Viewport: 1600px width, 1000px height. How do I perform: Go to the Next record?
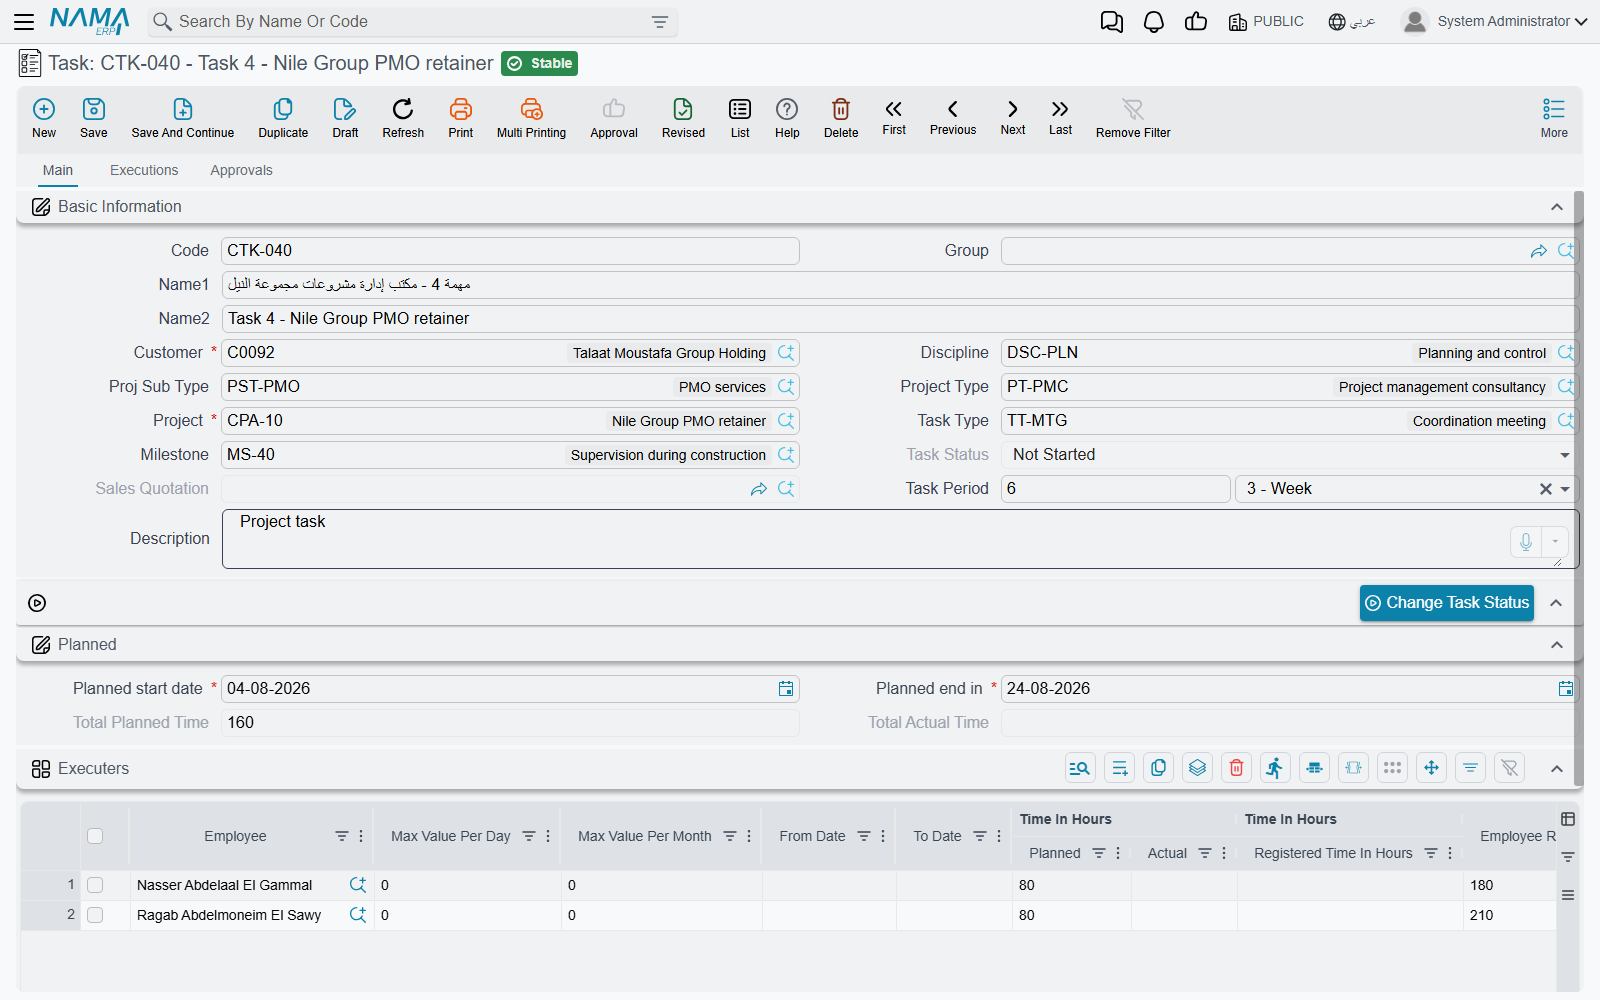(1013, 117)
